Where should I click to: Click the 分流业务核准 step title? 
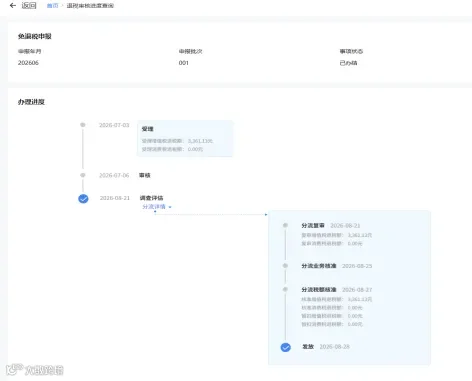[319, 266]
